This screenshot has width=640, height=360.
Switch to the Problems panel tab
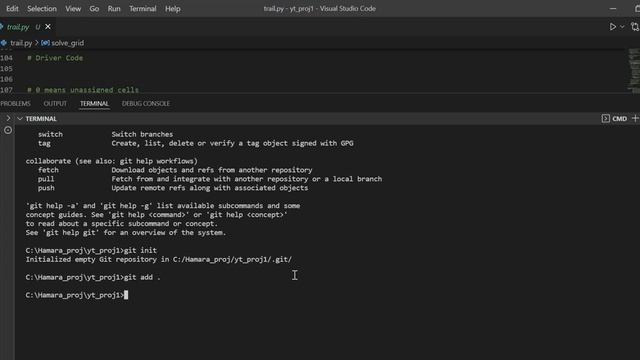(15, 104)
